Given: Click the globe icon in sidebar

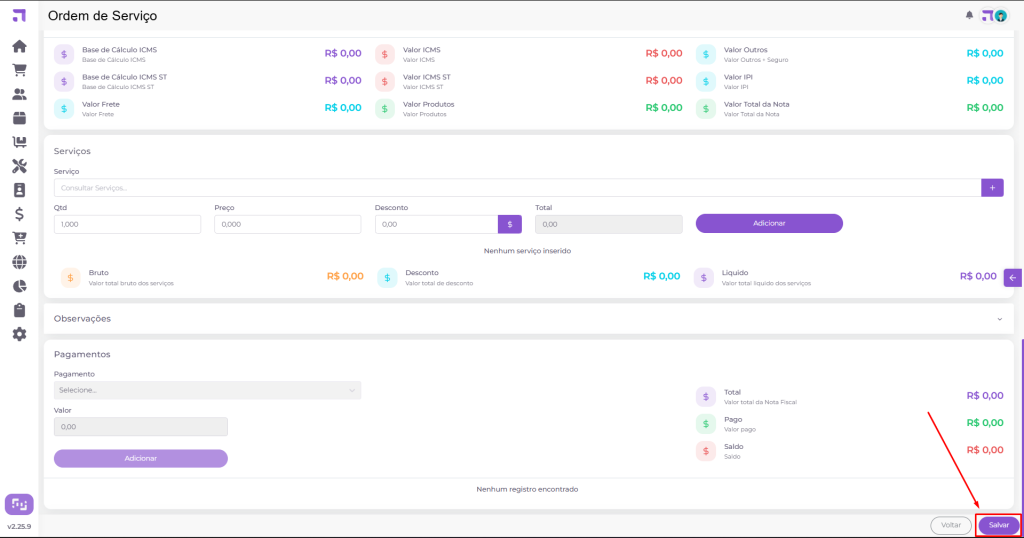Looking at the screenshot, I should point(19,262).
